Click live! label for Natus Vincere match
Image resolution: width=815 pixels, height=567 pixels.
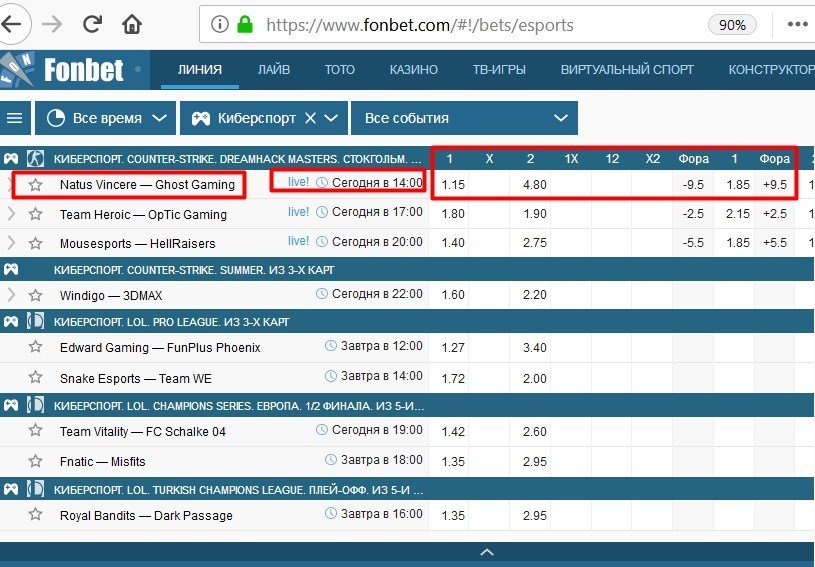pyautogui.click(x=298, y=182)
